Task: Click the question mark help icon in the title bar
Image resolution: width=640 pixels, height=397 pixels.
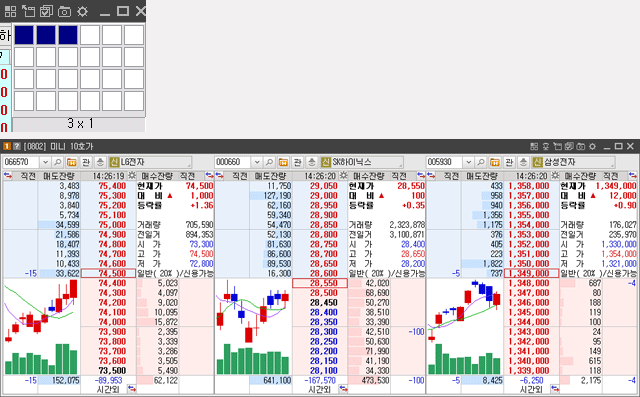Action: point(16,146)
